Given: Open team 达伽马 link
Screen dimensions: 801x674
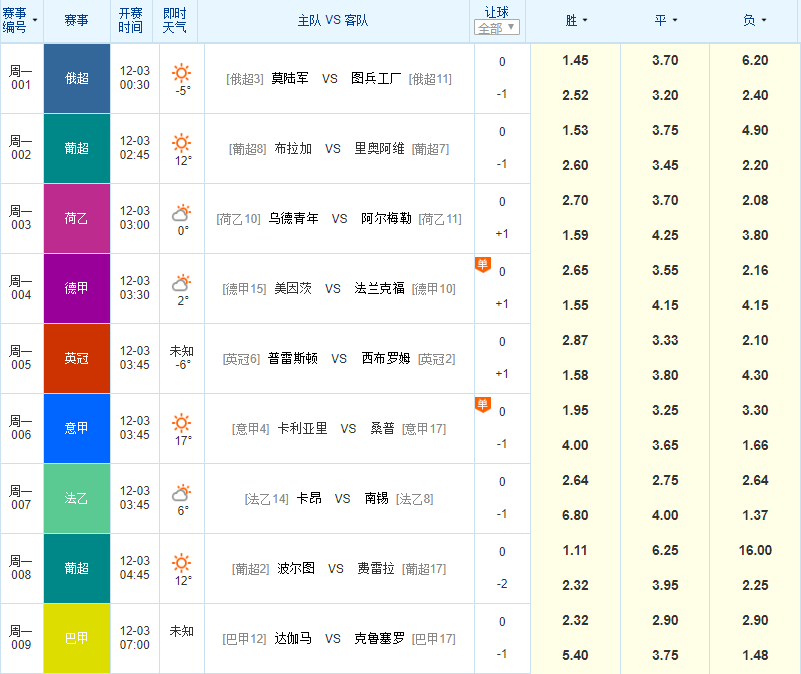Looking at the screenshot, I should 293,638.
